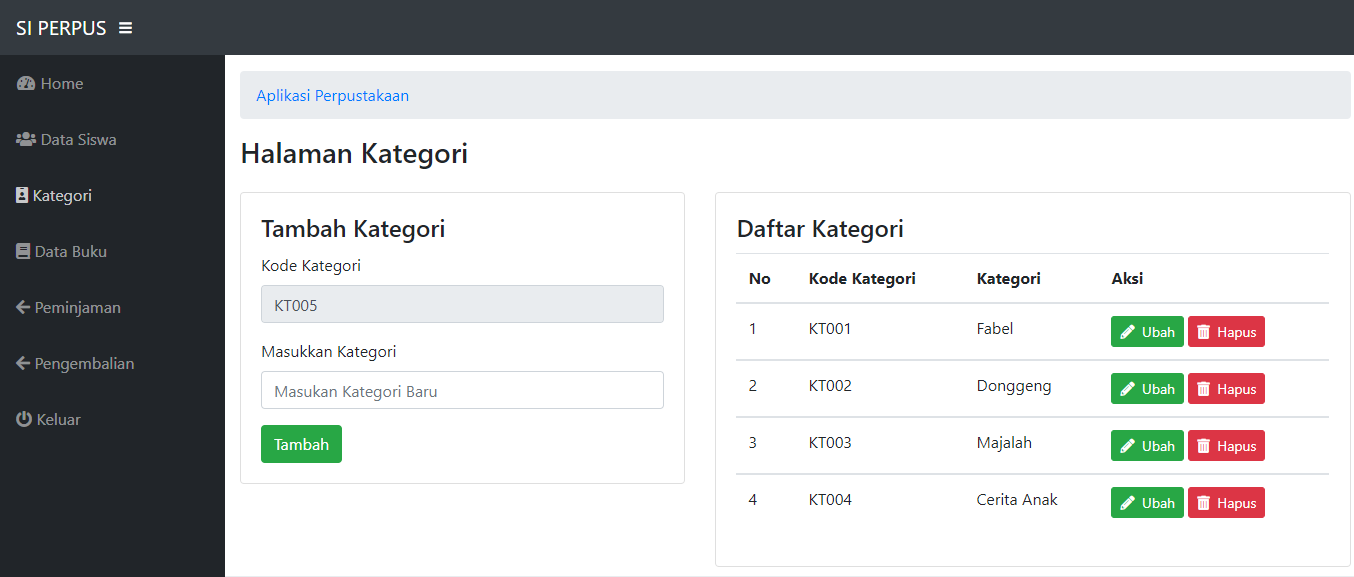Click the Home dashboard icon in sidebar
This screenshot has height=577, width=1354.
click(26, 84)
